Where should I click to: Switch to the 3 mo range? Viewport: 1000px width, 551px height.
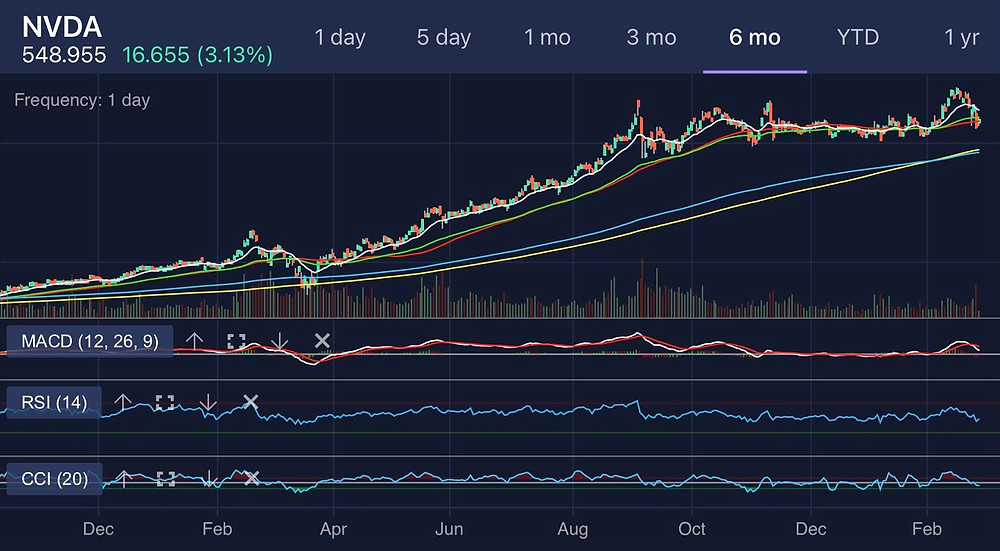pos(651,37)
